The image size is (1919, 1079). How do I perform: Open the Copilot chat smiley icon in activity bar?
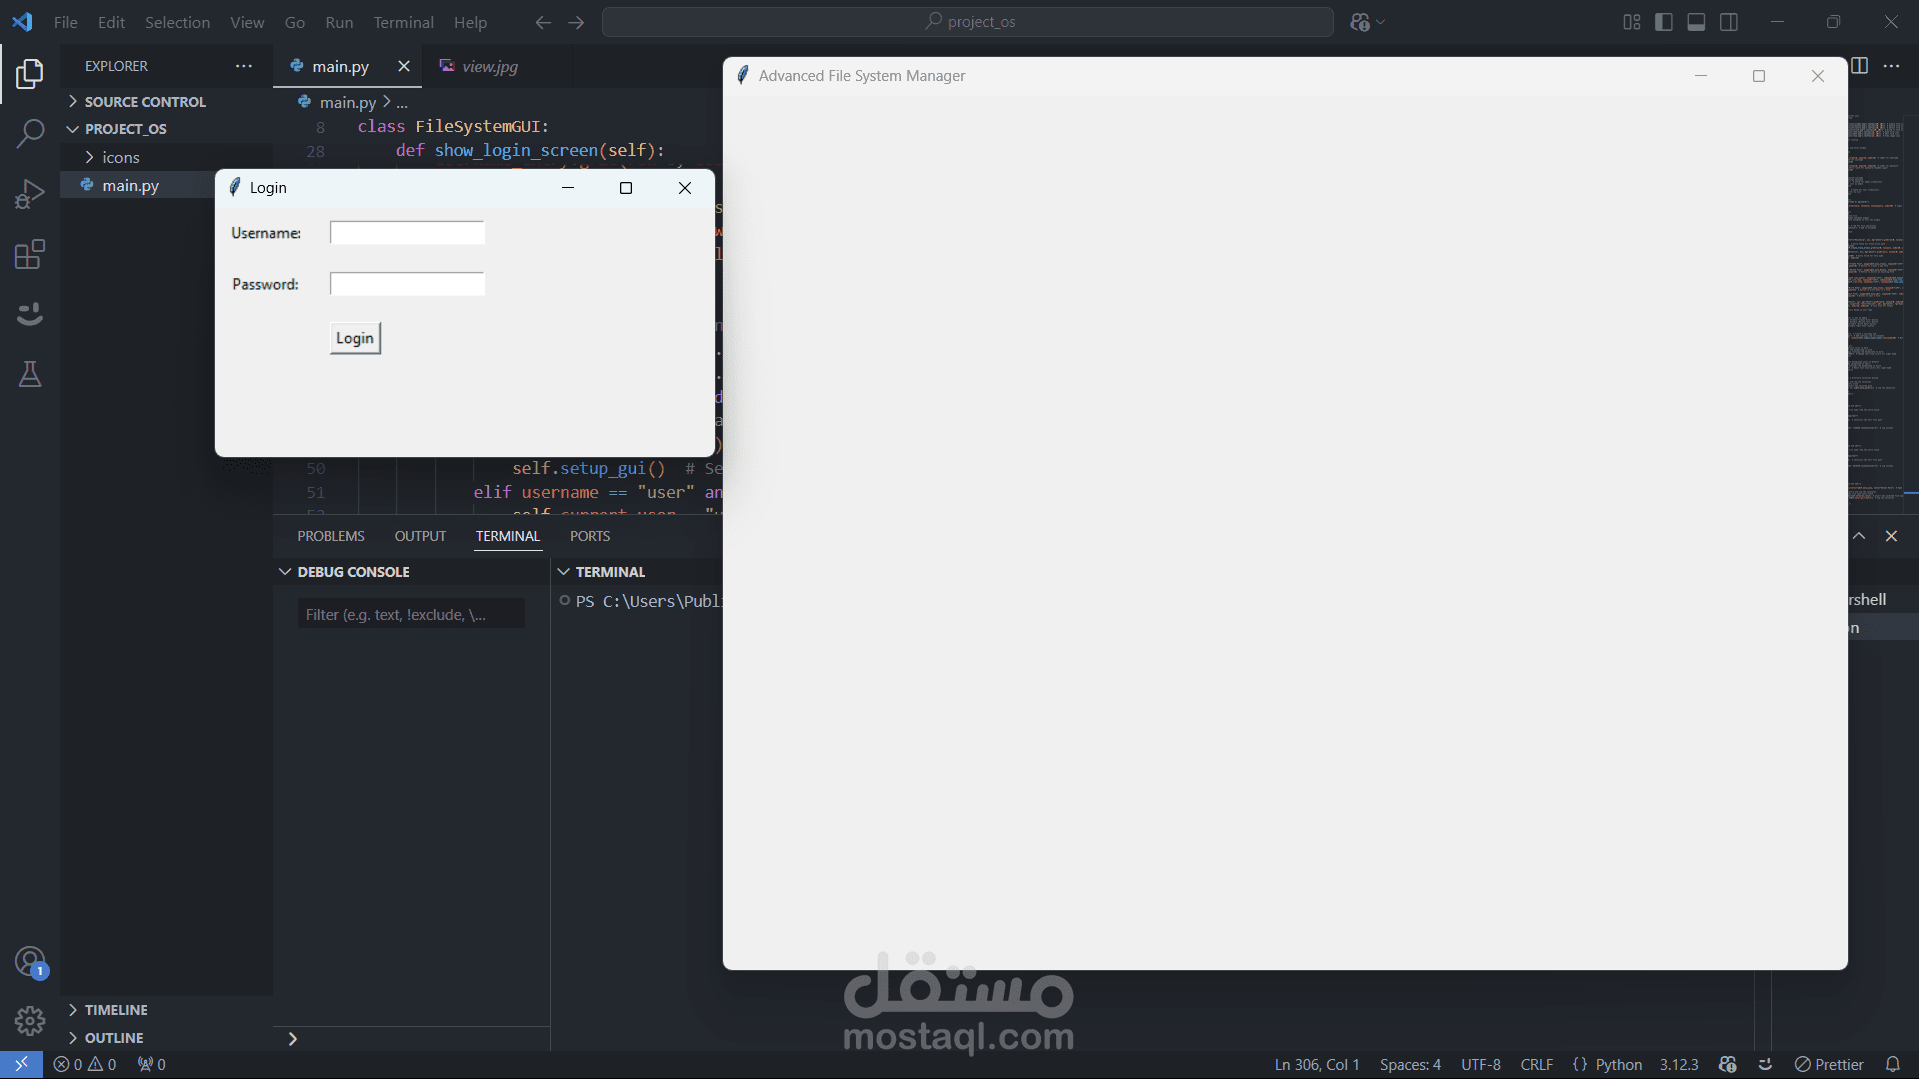coord(30,314)
